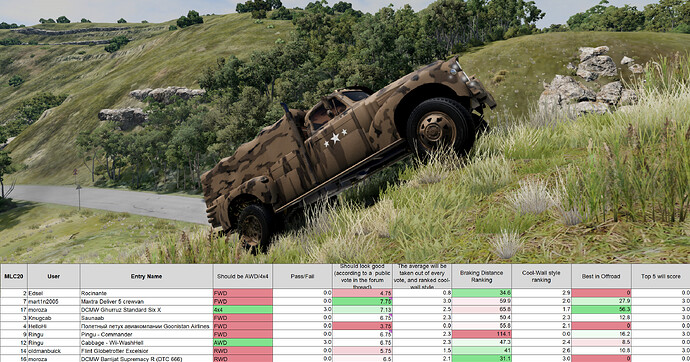Select the MLC20 number 17 cell
The width and height of the screenshot is (690, 362).
[x=14, y=310]
